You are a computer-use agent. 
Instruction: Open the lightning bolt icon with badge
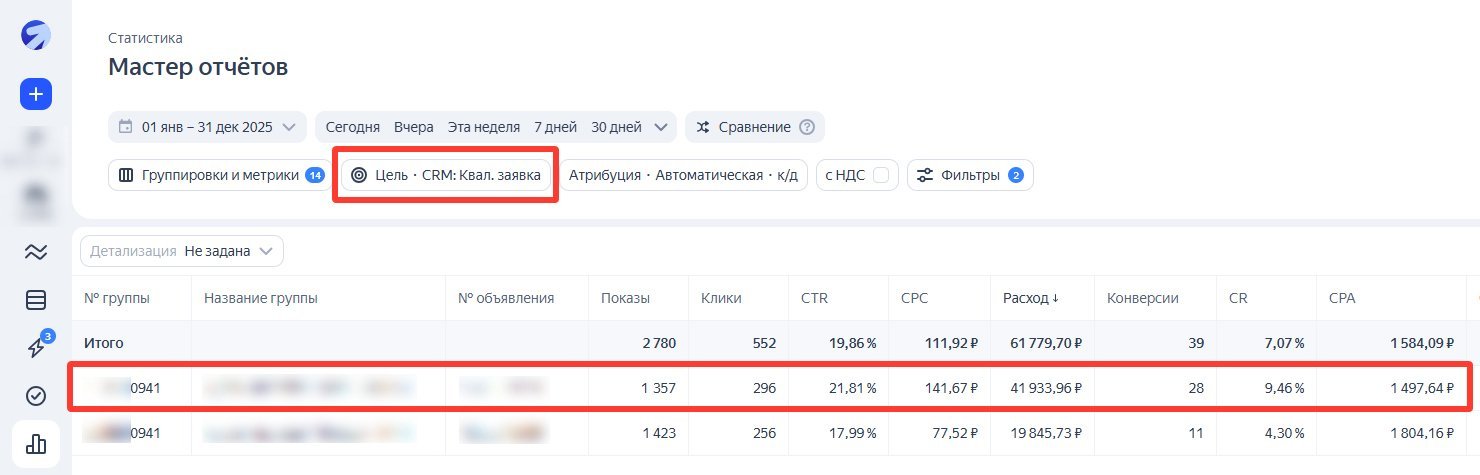[36, 348]
